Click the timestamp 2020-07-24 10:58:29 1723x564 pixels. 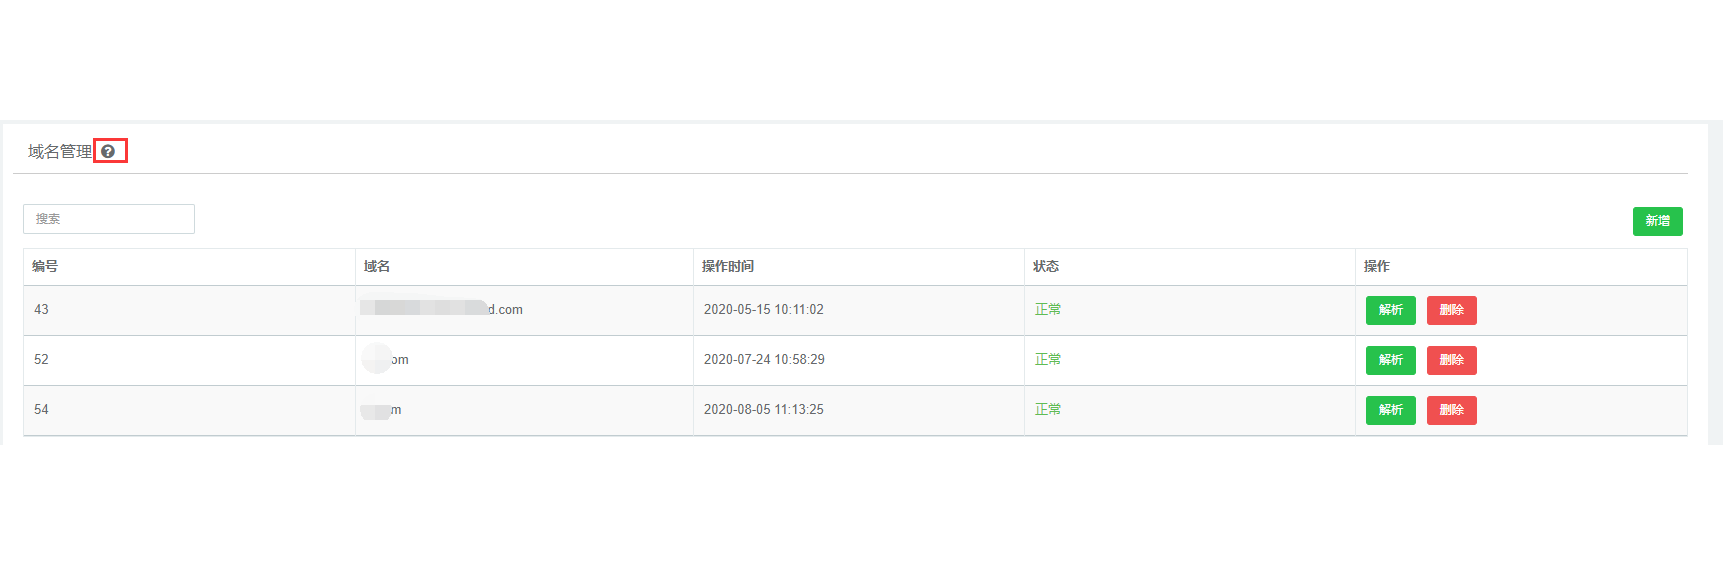(x=764, y=359)
